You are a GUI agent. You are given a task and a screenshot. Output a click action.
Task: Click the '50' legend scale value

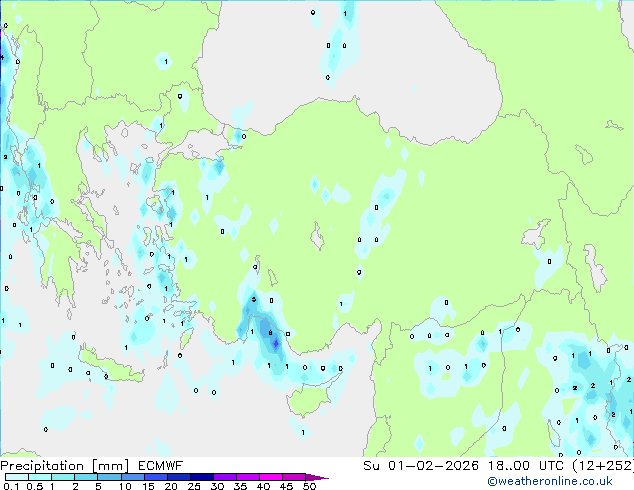tap(309, 486)
